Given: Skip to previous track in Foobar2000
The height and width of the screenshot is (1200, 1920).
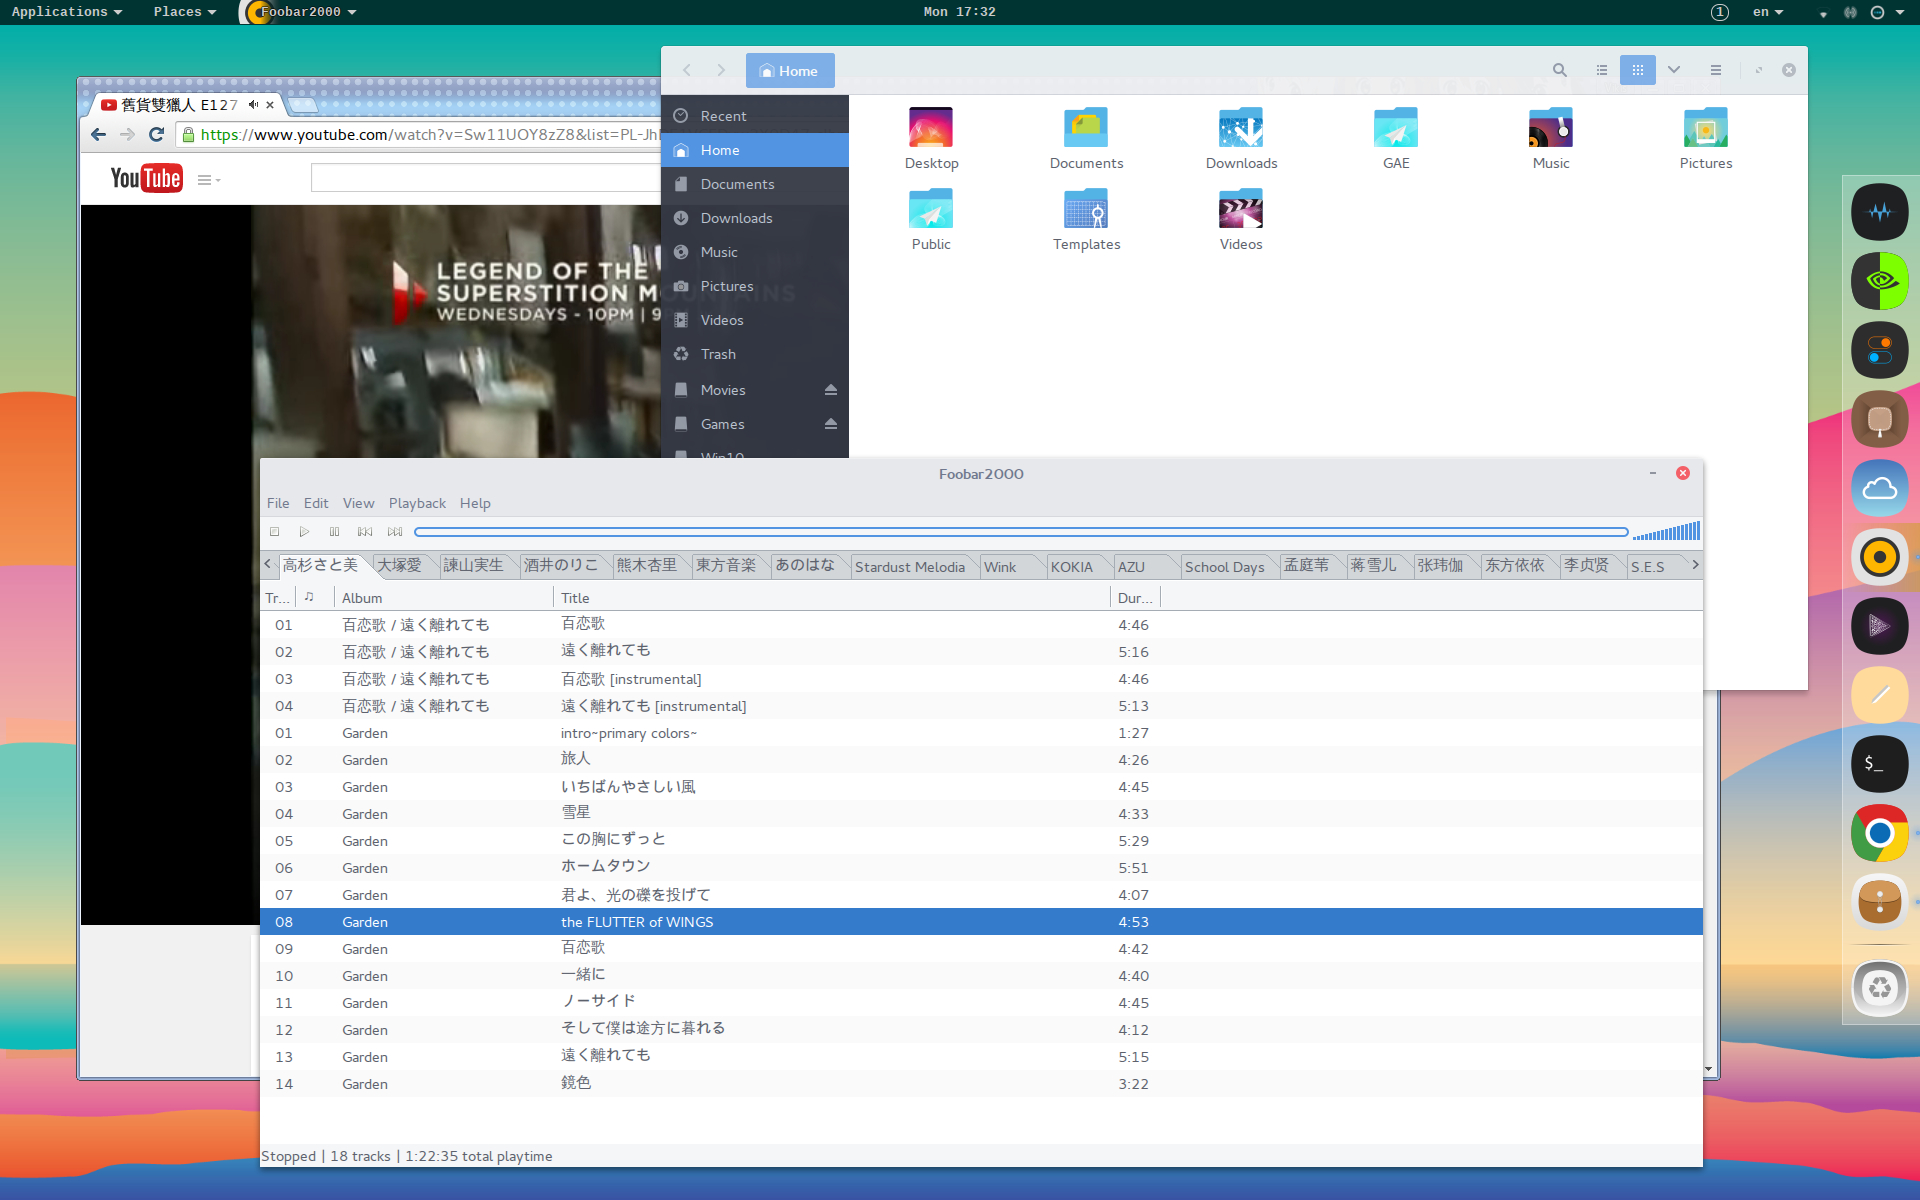Looking at the screenshot, I should [x=365, y=532].
